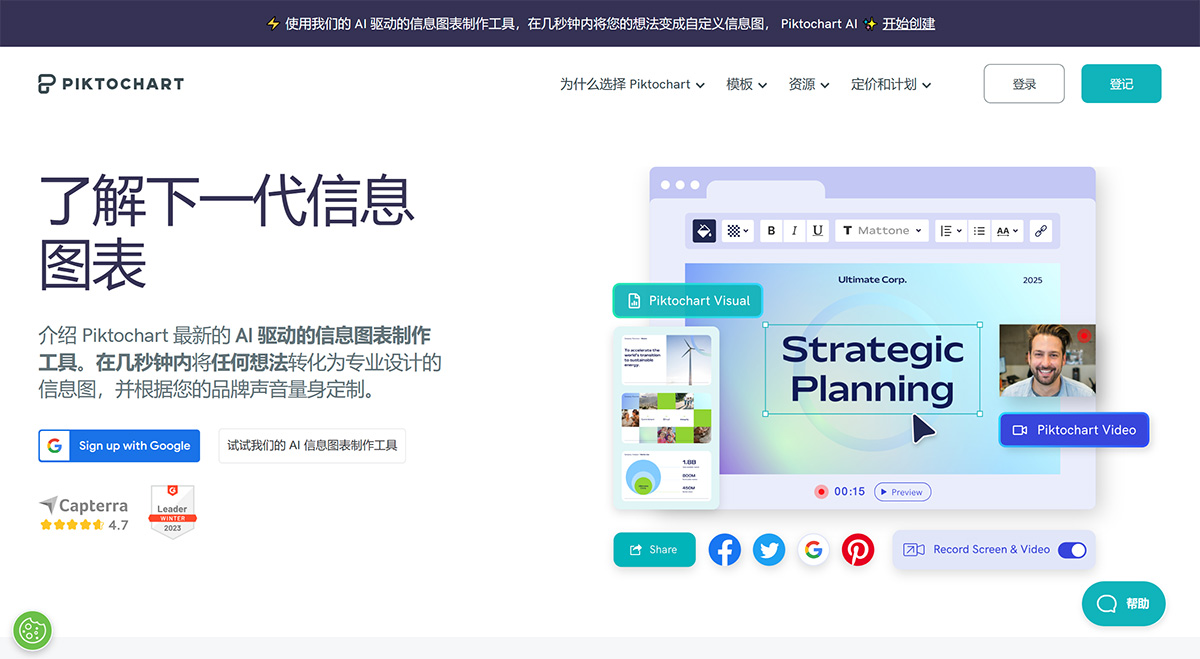This screenshot has height=659, width=1200.
Task: Apply Italic formatting
Action: pyautogui.click(x=794, y=230)
